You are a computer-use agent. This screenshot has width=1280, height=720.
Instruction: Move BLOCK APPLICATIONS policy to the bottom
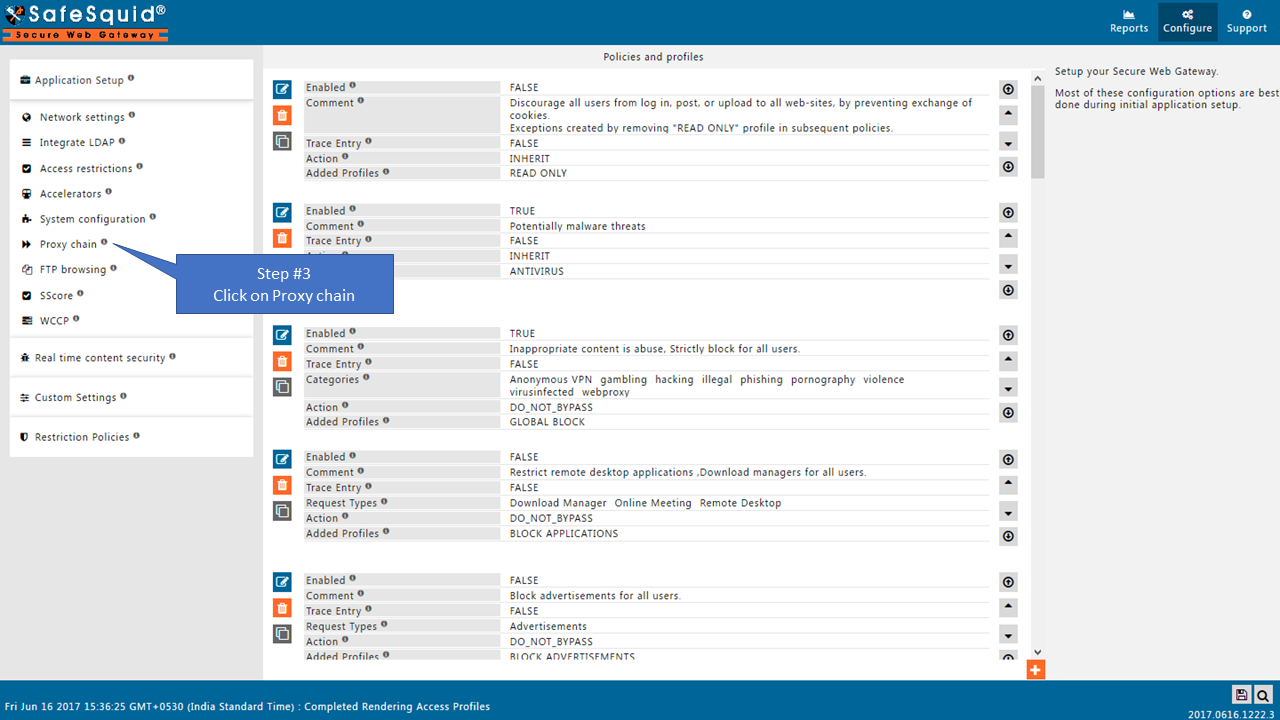click(1008, 536)
